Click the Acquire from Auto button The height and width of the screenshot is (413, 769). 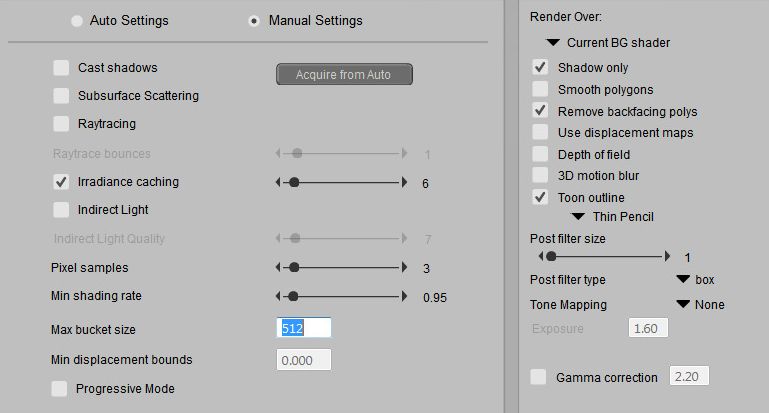click(344, 75)
